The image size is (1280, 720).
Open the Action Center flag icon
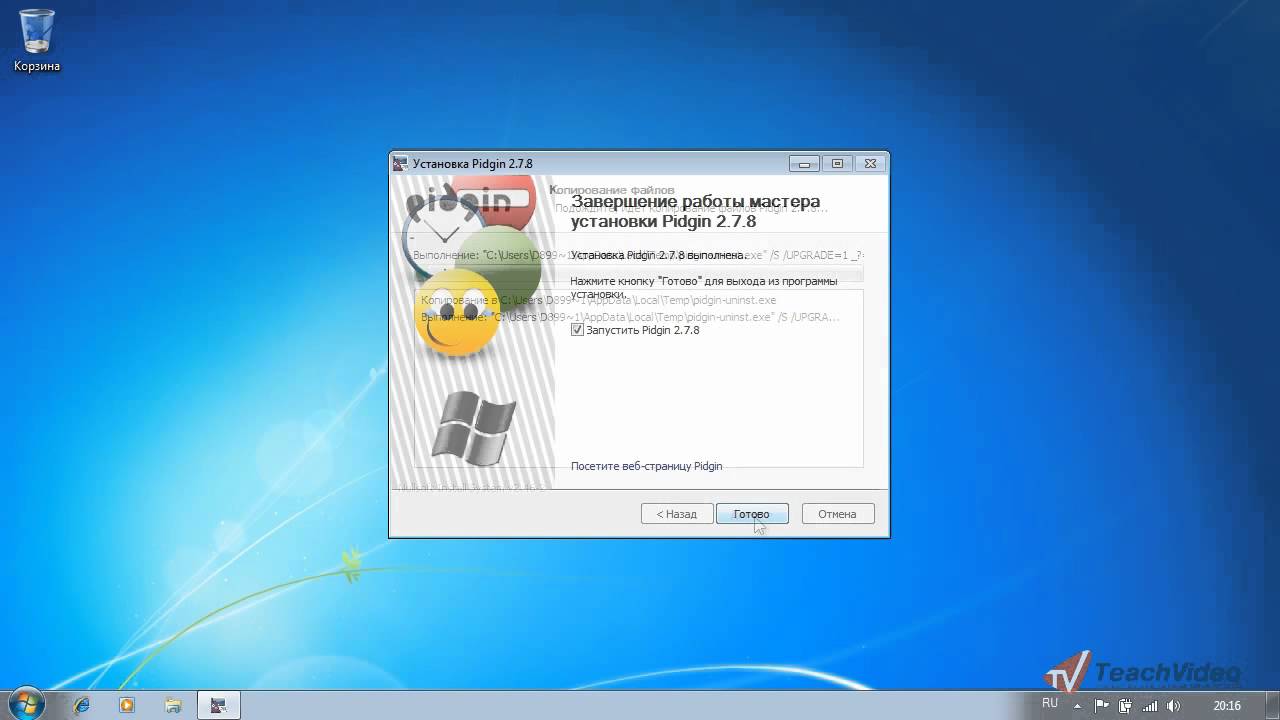click(x=1103, y=705)
